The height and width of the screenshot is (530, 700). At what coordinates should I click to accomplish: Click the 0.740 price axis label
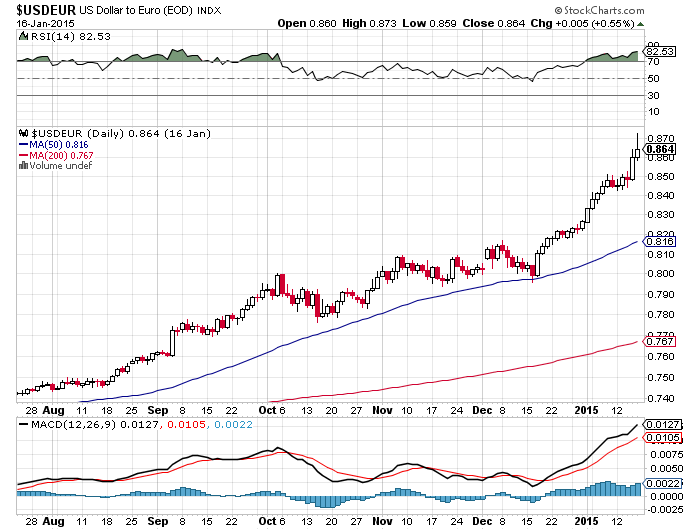pos(660,398)
